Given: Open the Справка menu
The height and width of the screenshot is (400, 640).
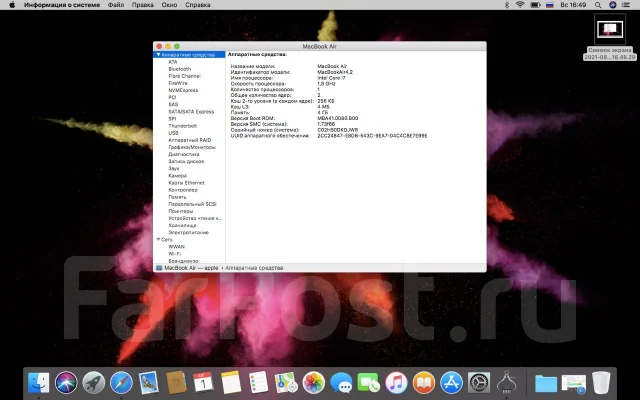Looking at the screenshot, I should pyautogui.click(x=198, y=5).
